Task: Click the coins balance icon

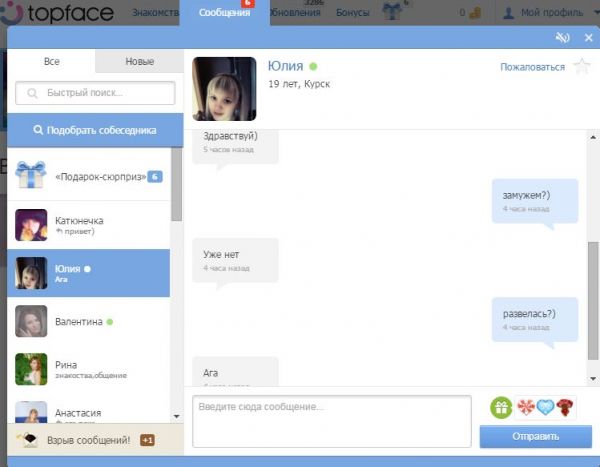Action: pos(477,14)
